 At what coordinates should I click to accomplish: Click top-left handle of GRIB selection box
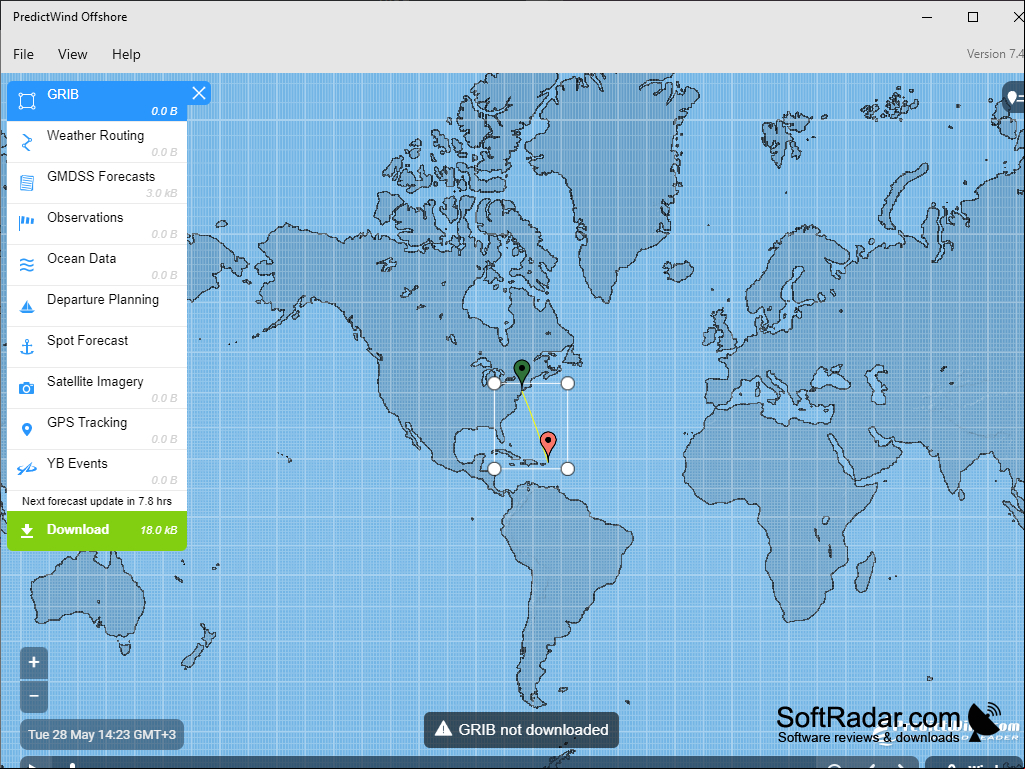click(495, 383)
